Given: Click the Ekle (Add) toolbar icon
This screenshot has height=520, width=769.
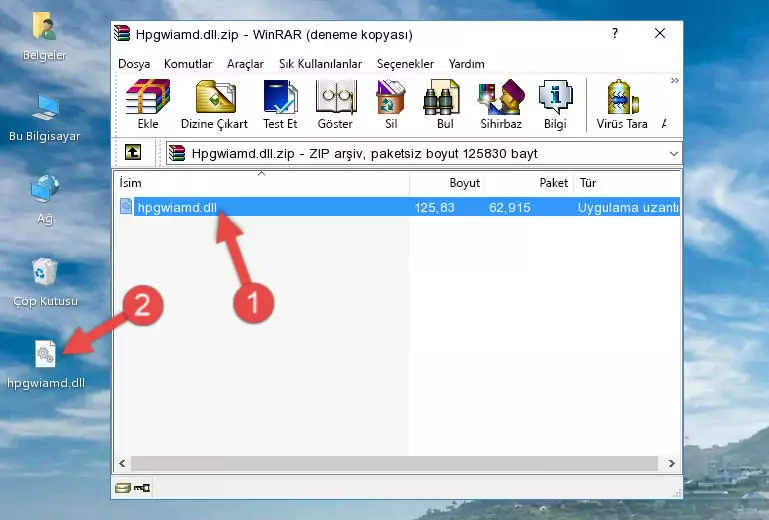Looking at the screenshot, I should (x=148, y=104).
